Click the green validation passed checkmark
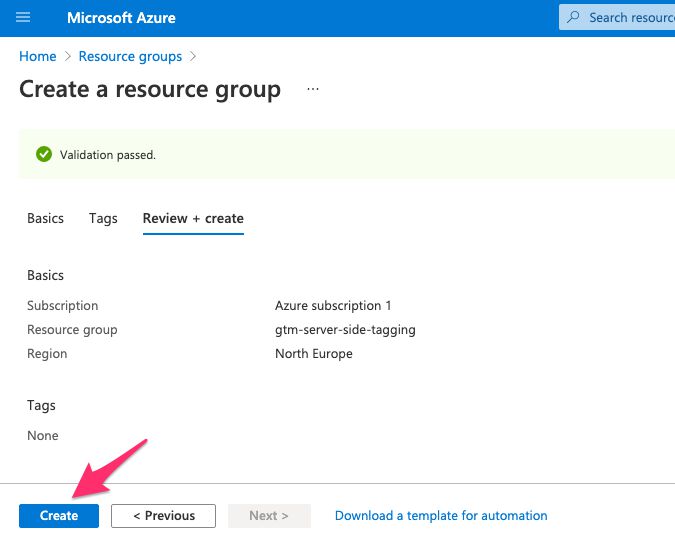675x533 pixels. point(44,154)
